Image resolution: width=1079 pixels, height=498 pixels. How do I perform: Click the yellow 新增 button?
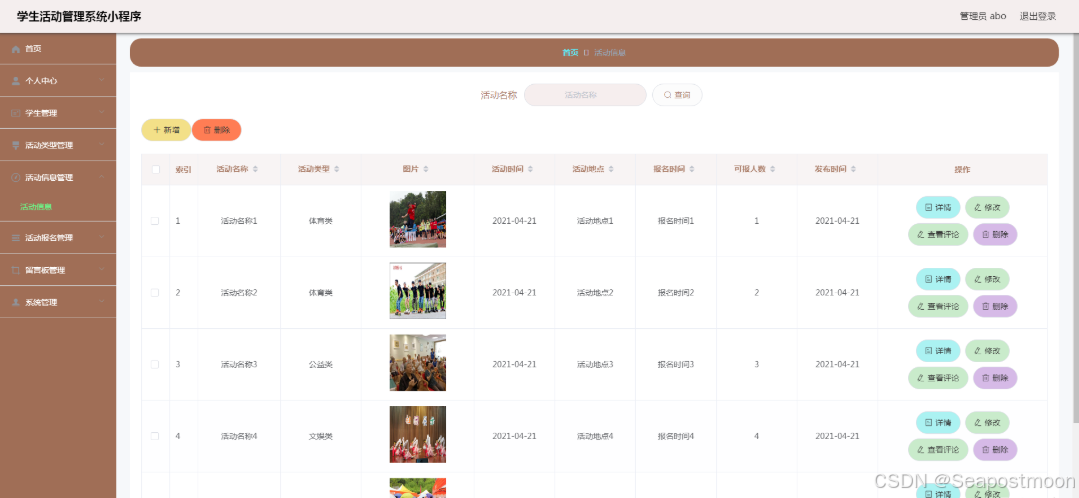(x=166, y=130)
